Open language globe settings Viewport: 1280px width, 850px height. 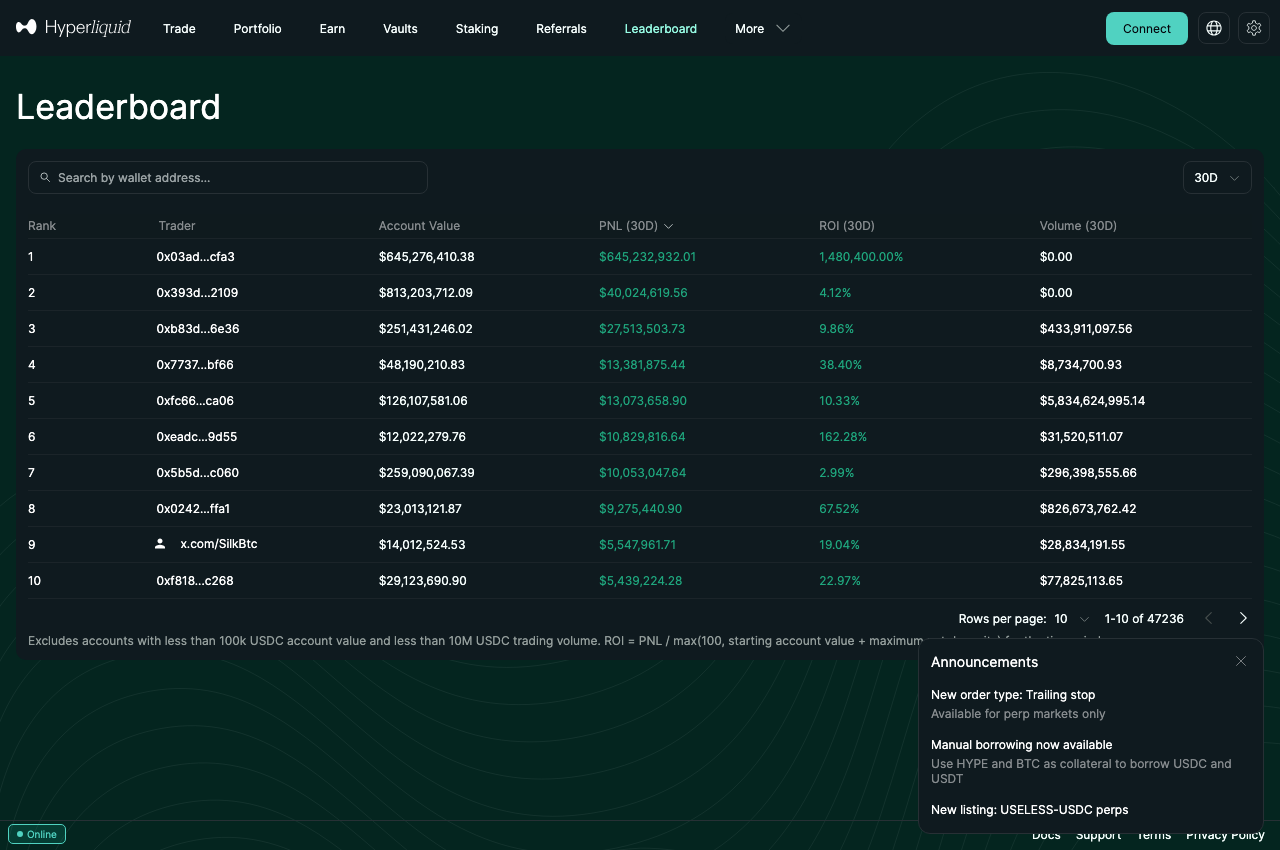(1214, 28)
